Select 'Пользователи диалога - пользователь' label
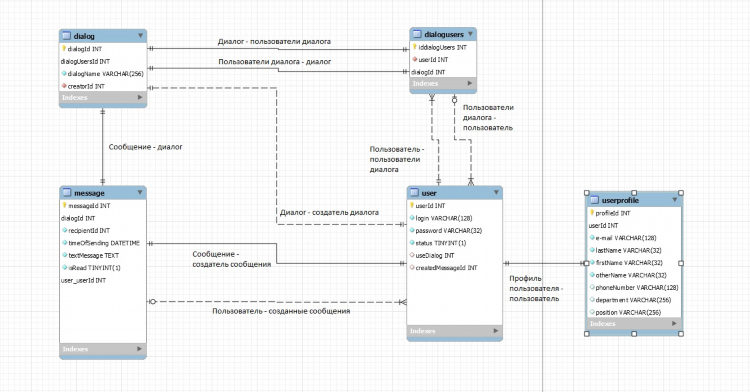Image resolution: width=750 pixels, height=392 pixels. point(488,118)
